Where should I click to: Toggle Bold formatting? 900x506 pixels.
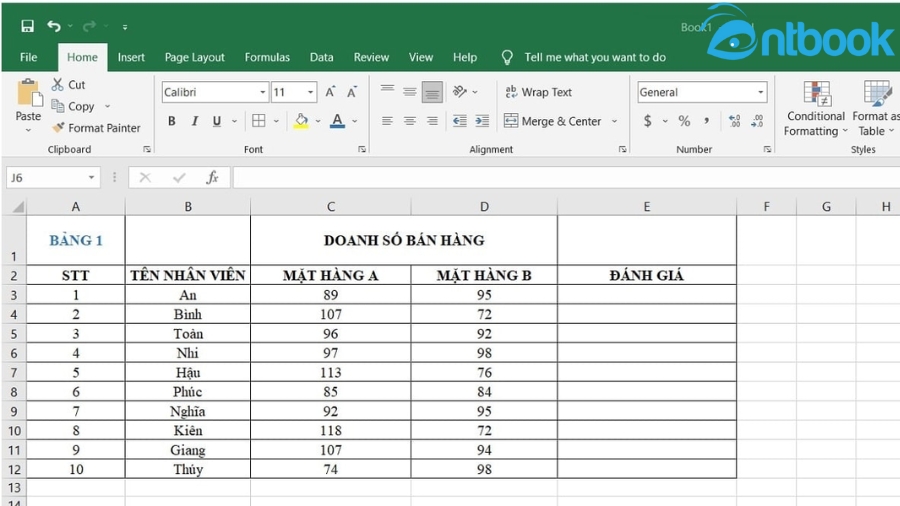[172, 121]
